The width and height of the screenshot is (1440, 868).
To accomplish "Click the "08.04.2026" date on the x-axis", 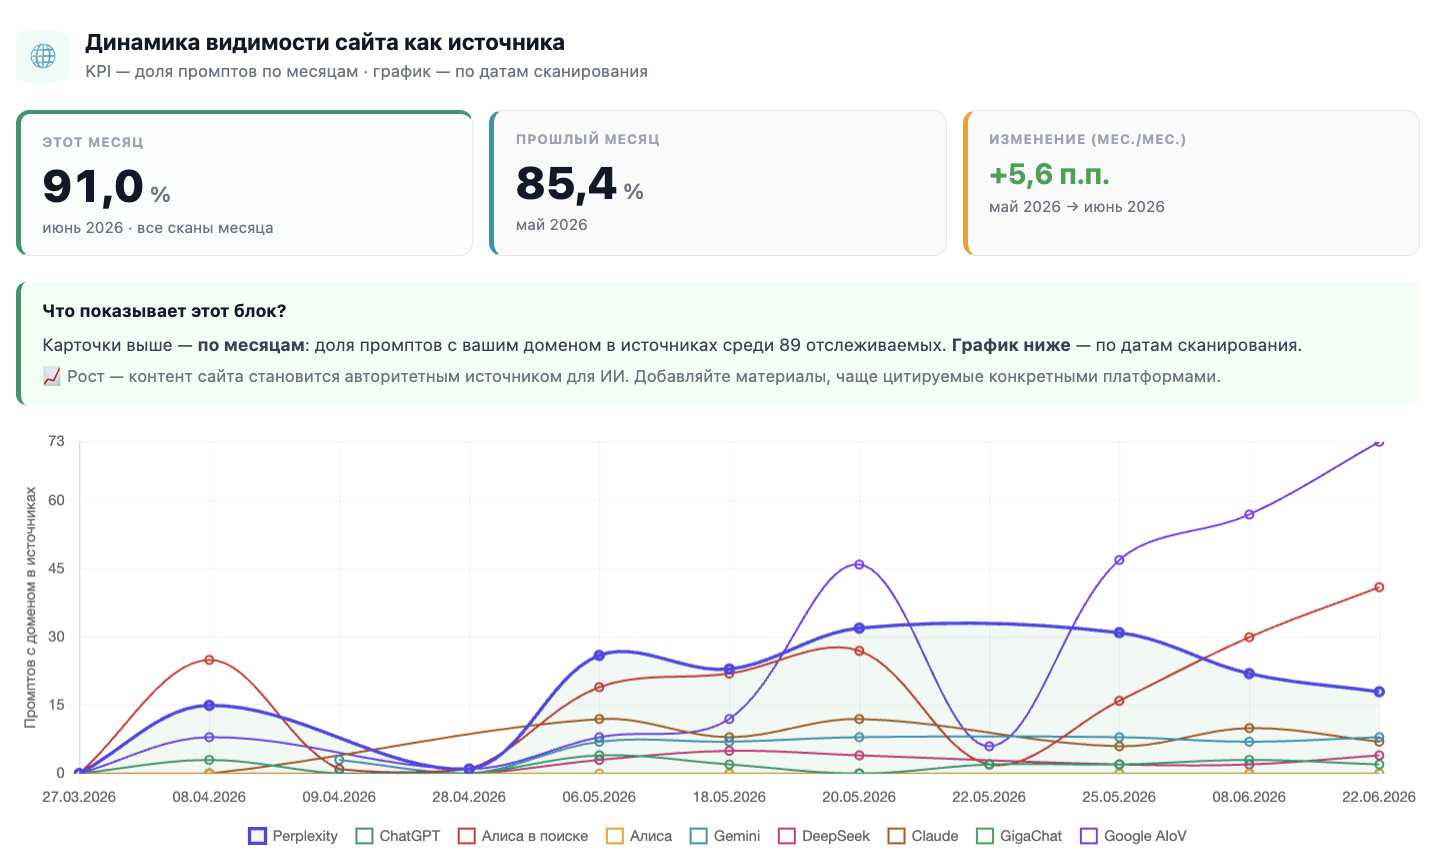I will point(209,797).
